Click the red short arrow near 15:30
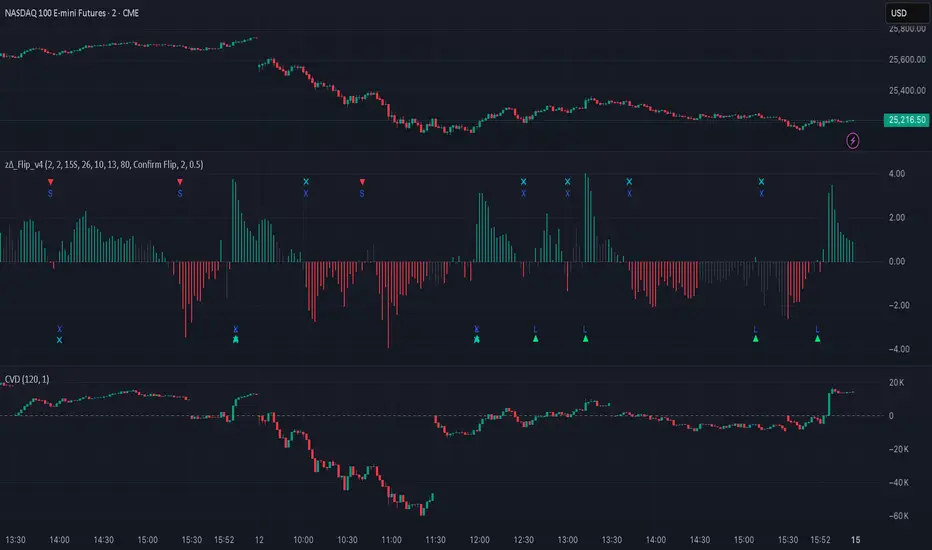The width and height of the screenshot is (932, 550). [180, 182]
